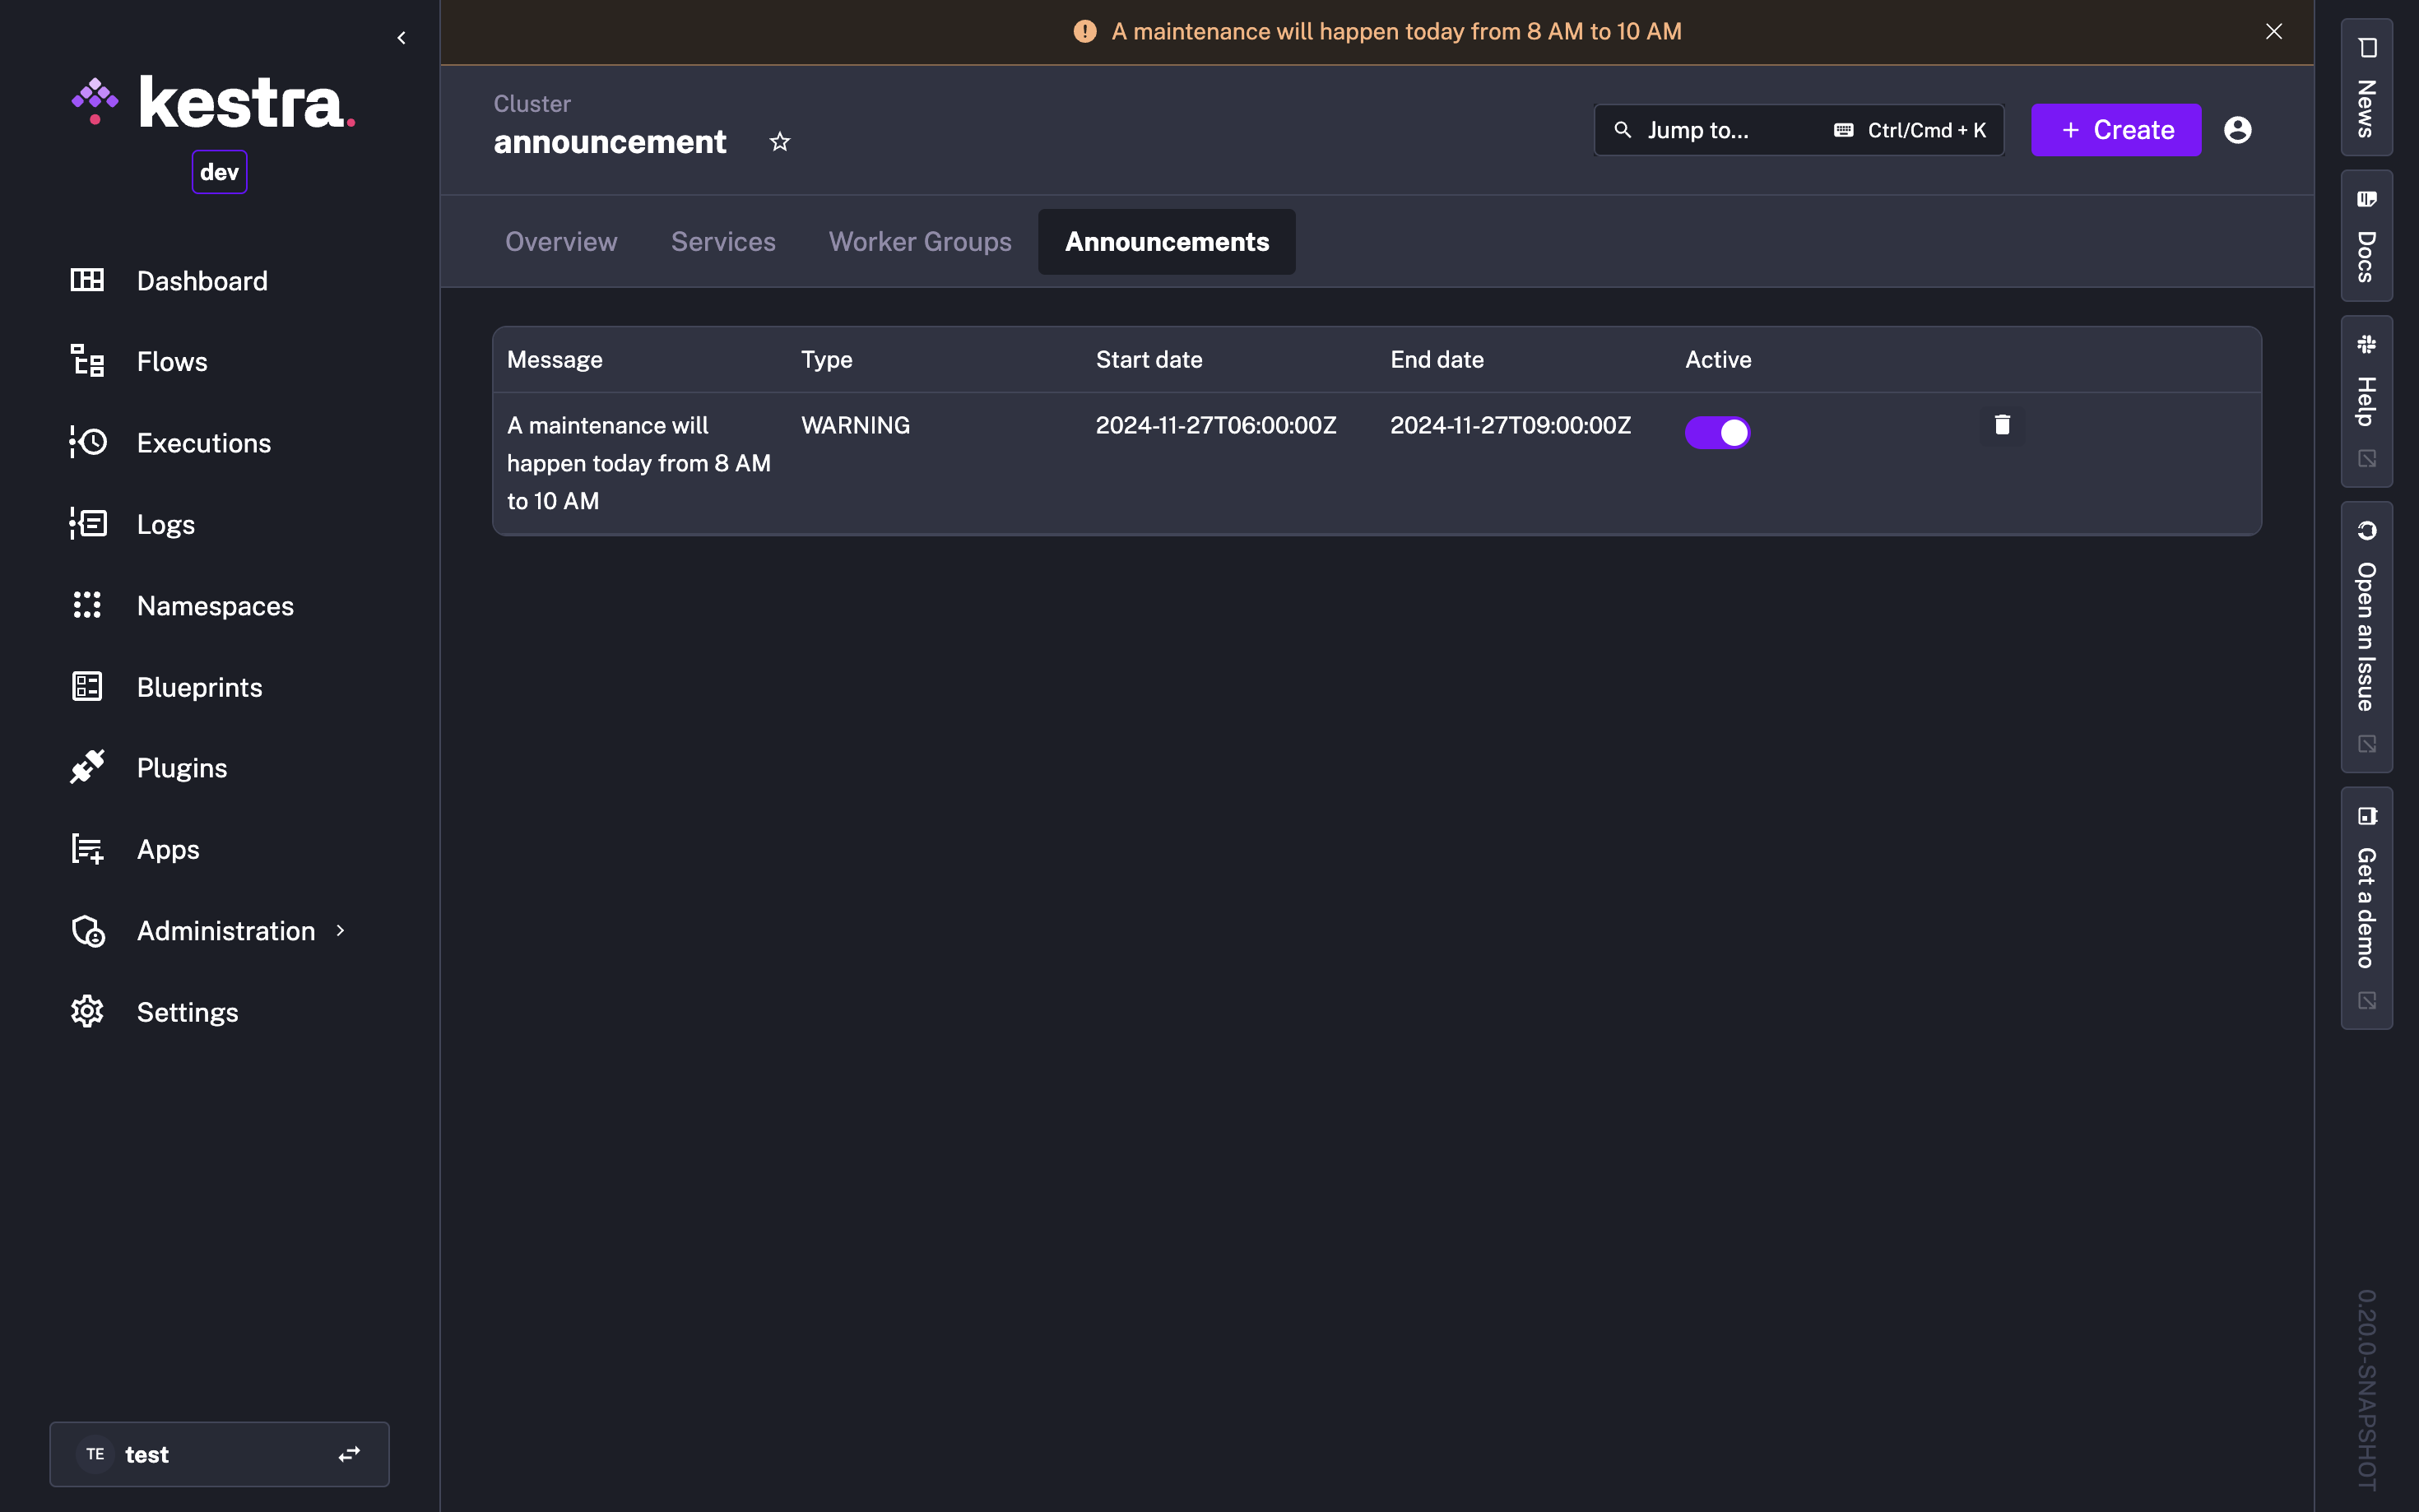
Task: Toggle the active switch for maintenance announcement
Action: pos(1717,430)
